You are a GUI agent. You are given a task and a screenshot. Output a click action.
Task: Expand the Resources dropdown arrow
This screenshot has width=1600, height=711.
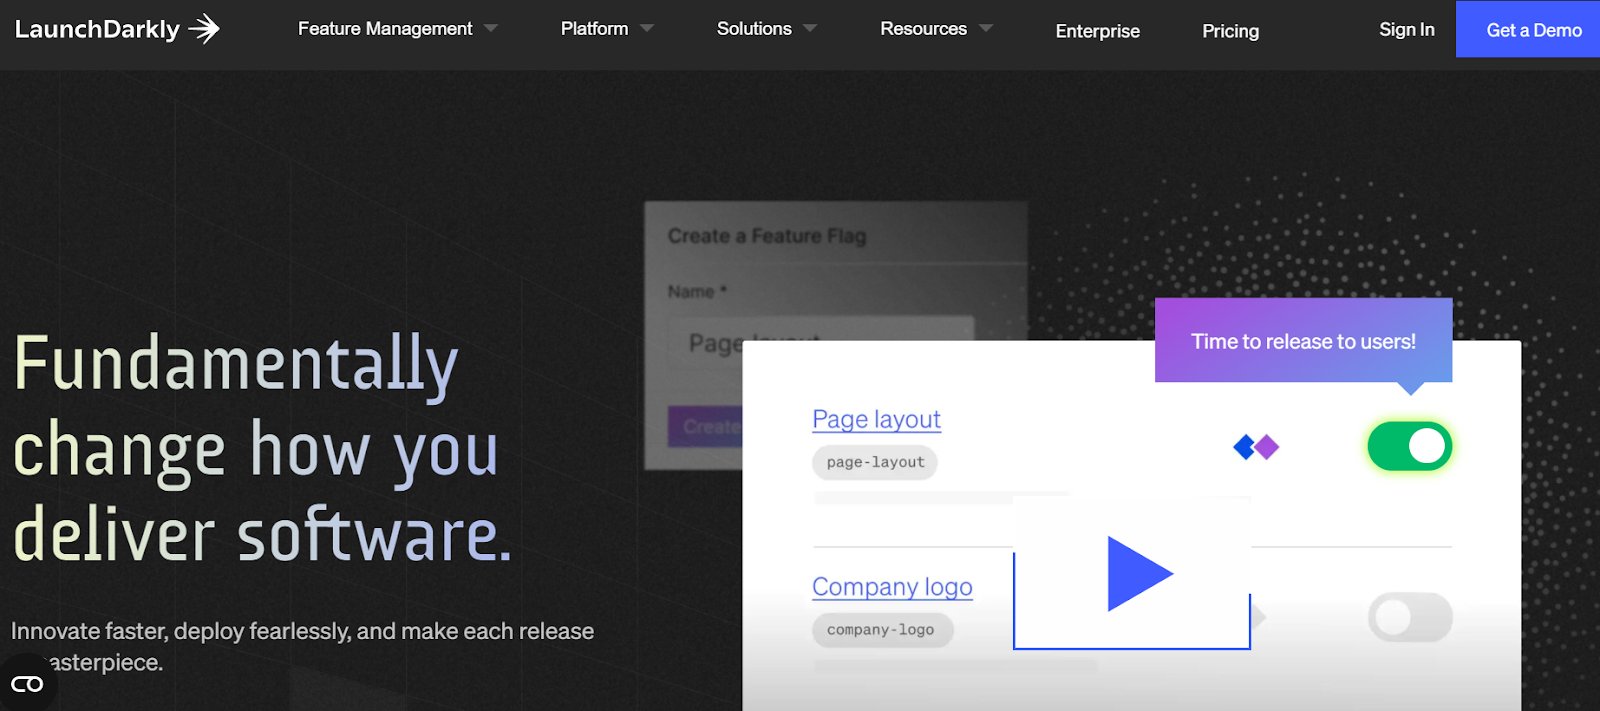[986, 29]
